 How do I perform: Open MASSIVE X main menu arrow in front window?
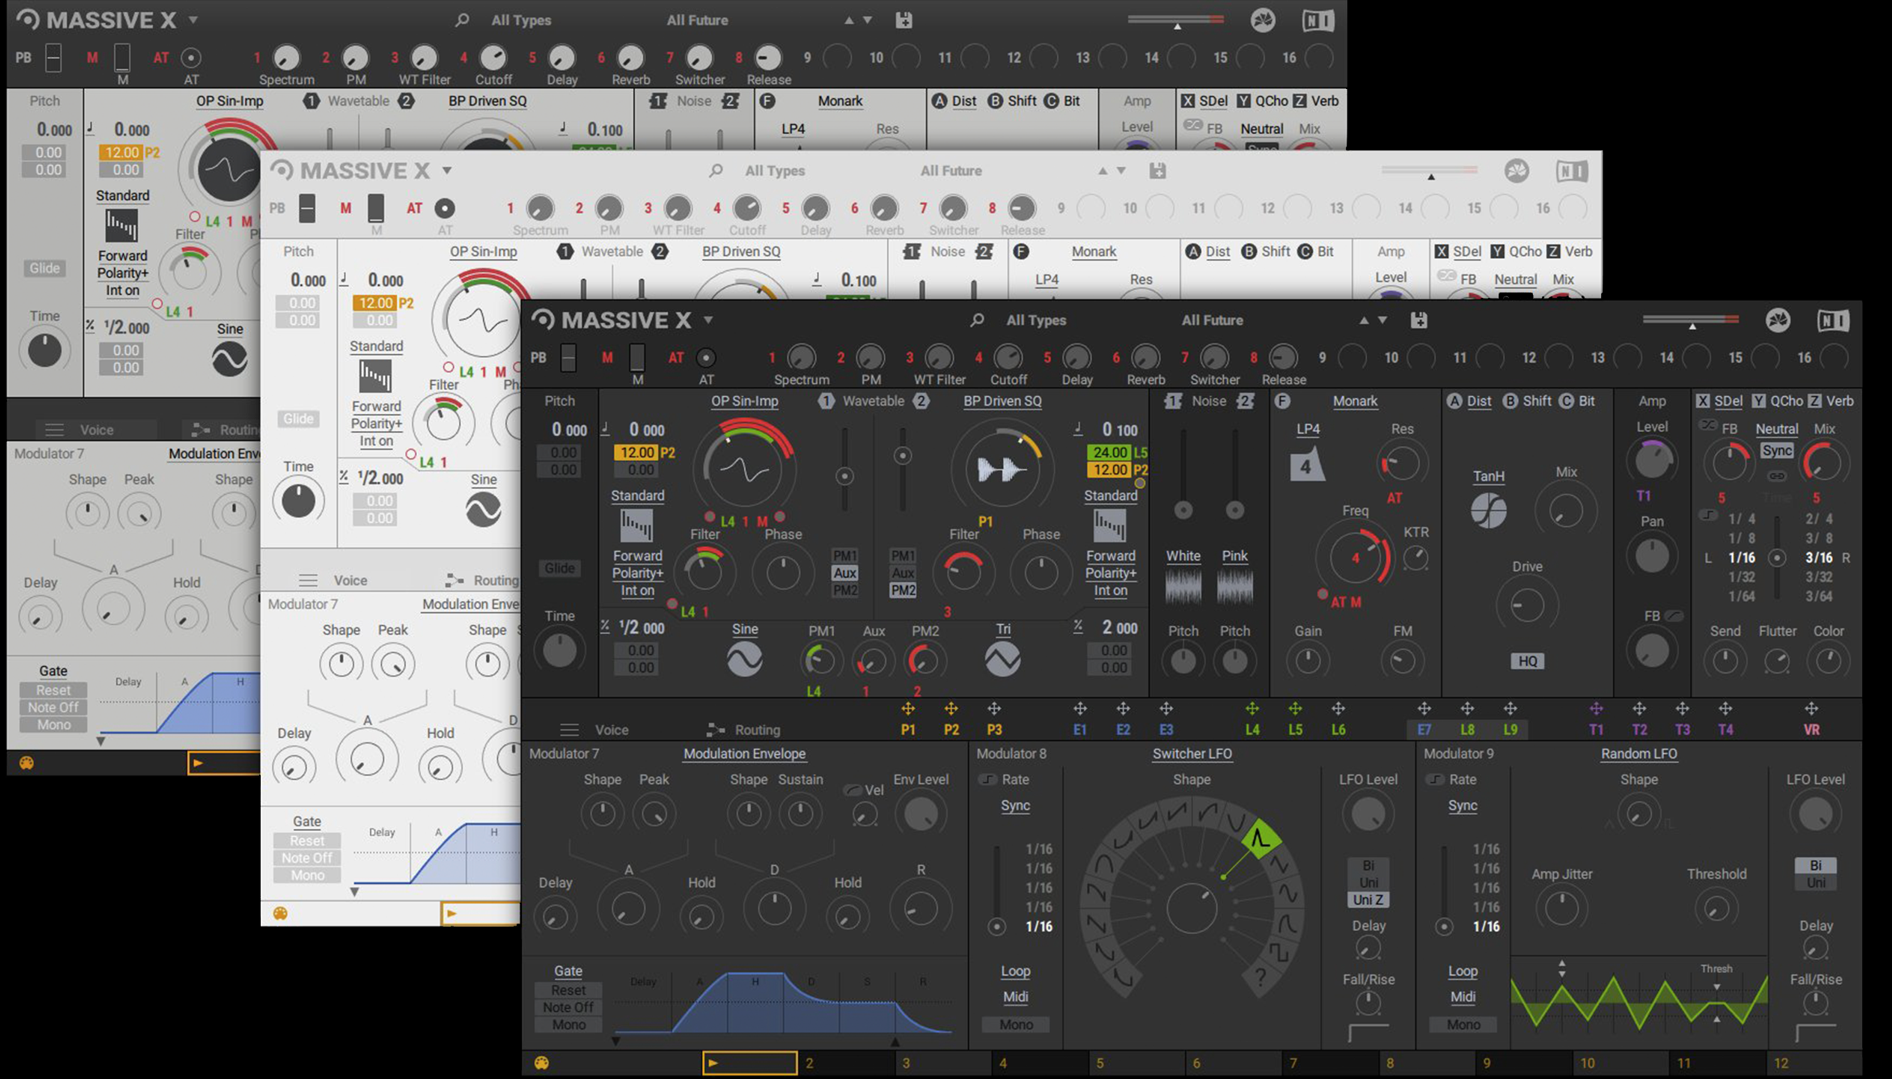(708, 320)
